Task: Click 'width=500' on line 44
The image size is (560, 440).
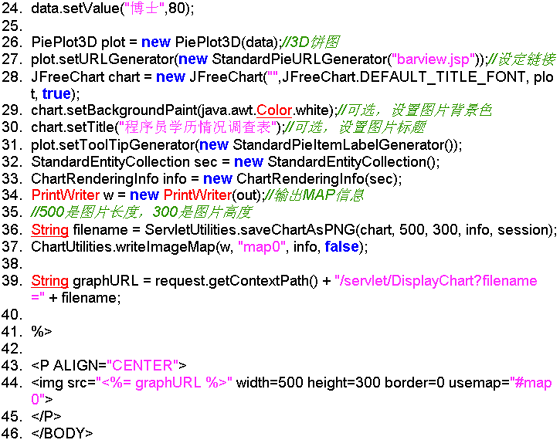Action: coord(269,383)
